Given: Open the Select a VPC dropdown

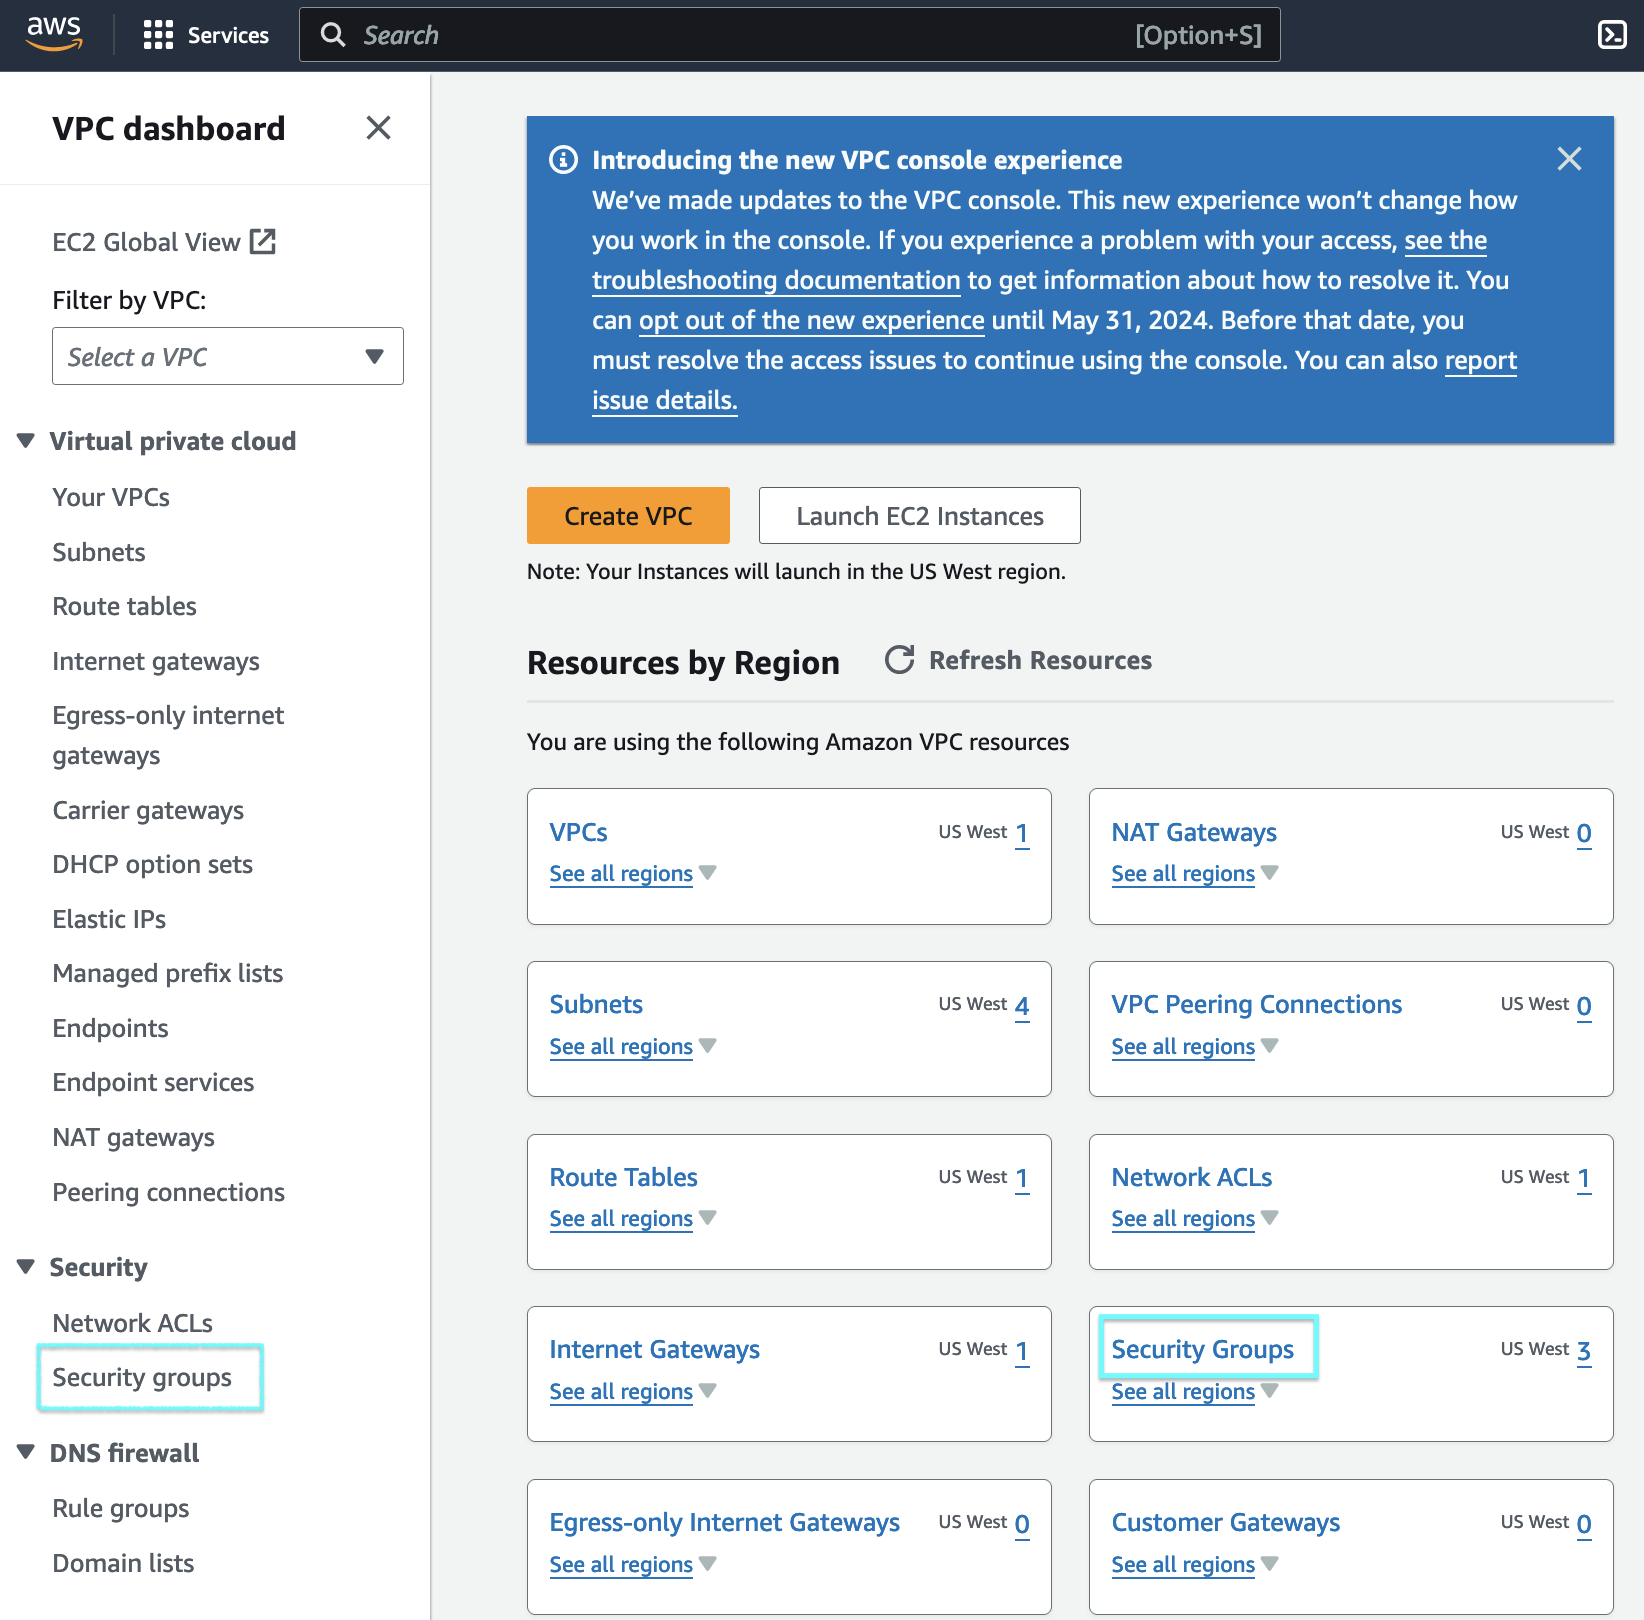Looking at the screenshot, I should pyautogui.click(x=228, y=356).
